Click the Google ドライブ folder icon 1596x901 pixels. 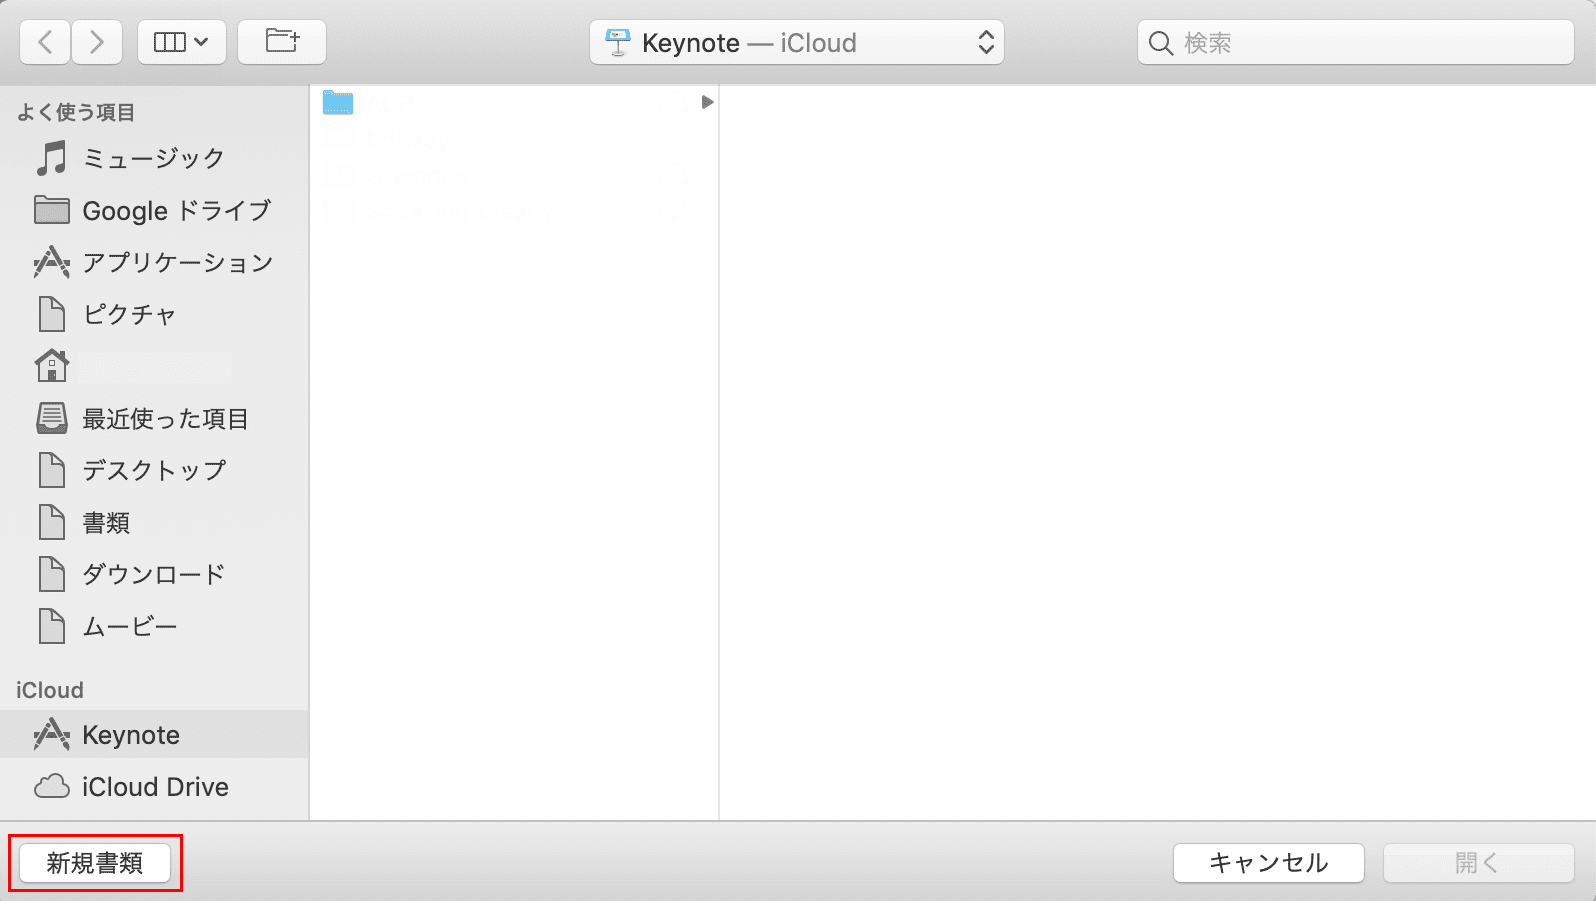pos(52,210)
